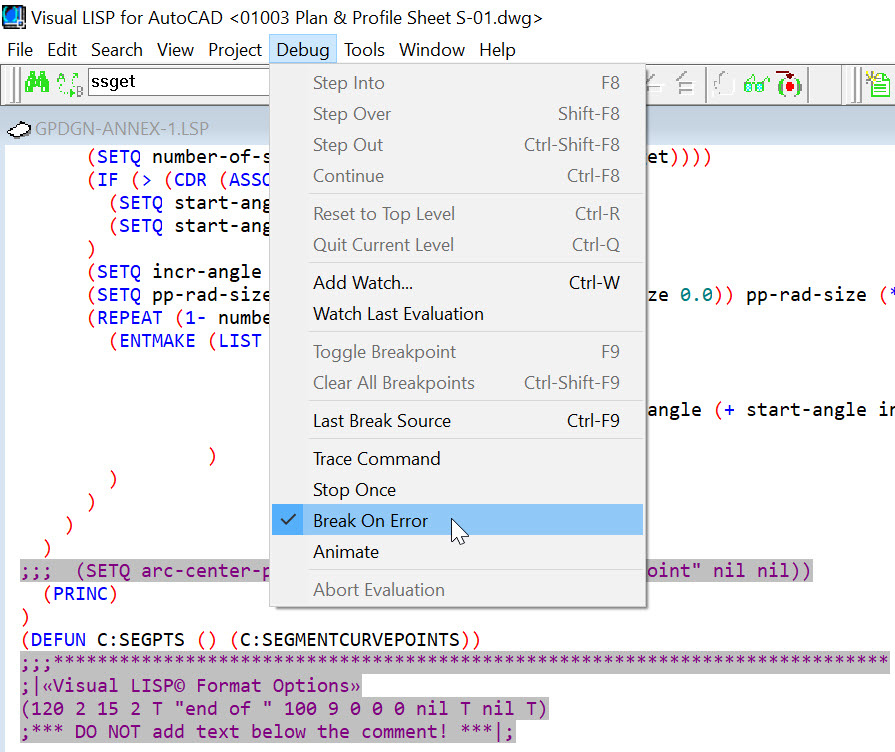Click the red Trace recording toolbar icon

coord(789,85)
